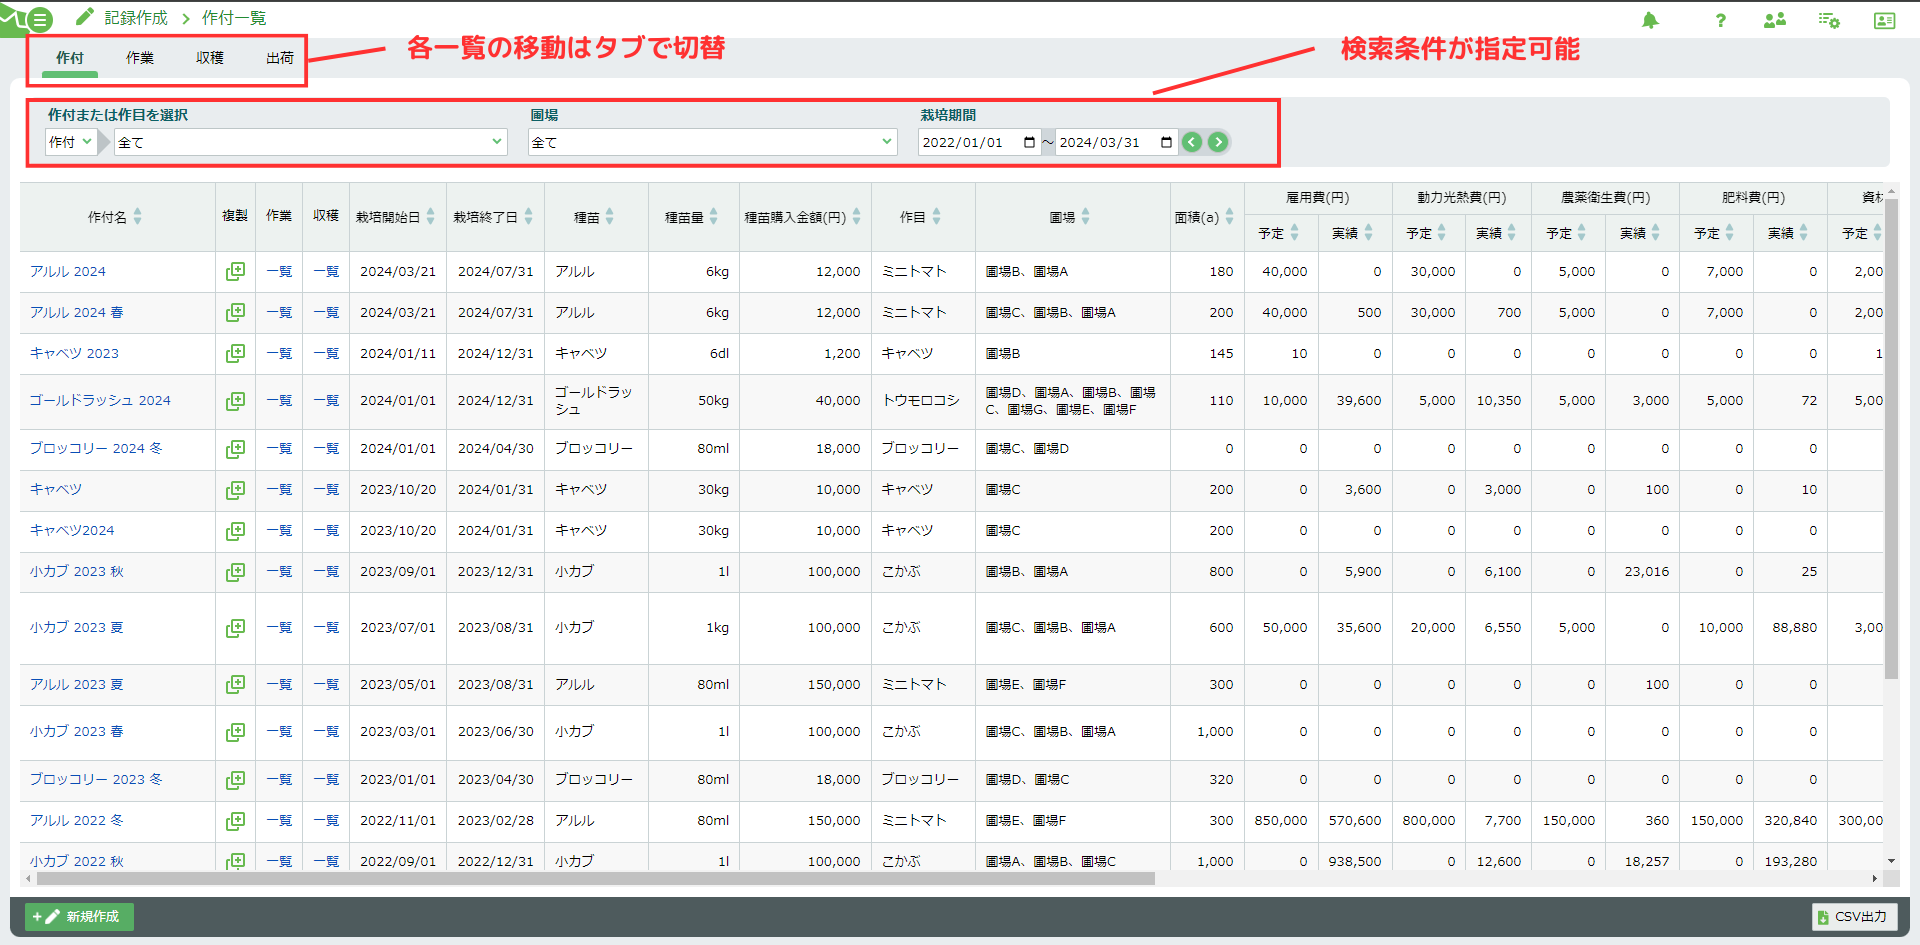Image resolution: width=1920 pixels, height=945 pixels.
Task: Switch to the 収穫 tab
Action: click(210, 58)
